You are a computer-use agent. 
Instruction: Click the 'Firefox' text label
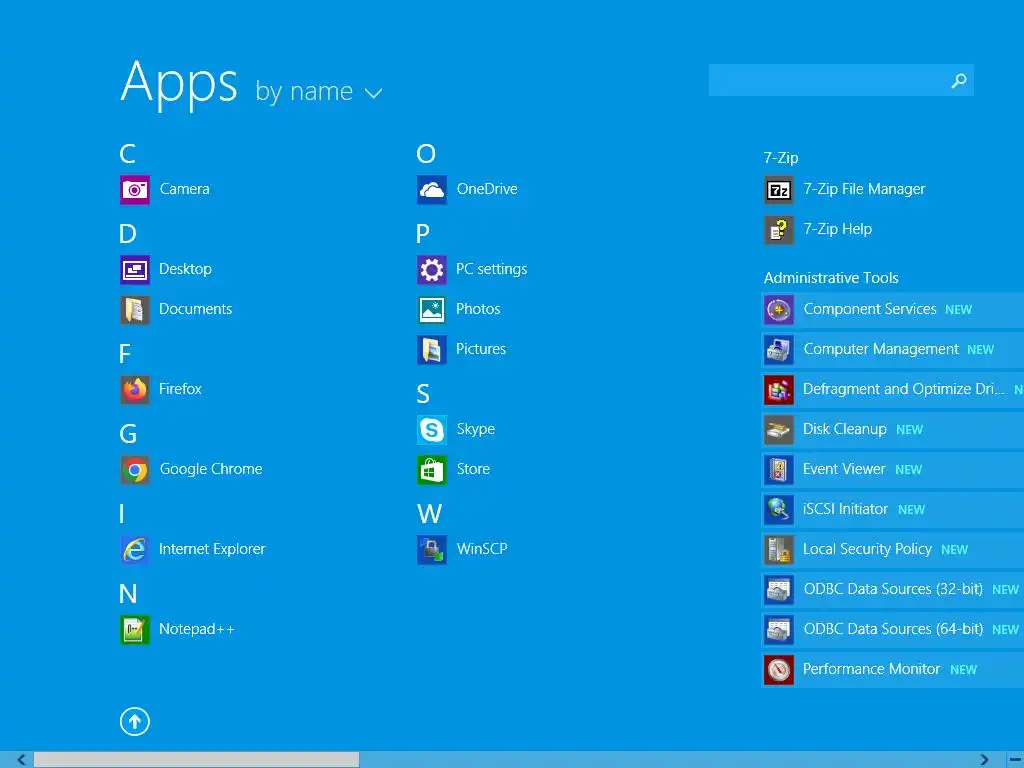[x=180, y=389]
